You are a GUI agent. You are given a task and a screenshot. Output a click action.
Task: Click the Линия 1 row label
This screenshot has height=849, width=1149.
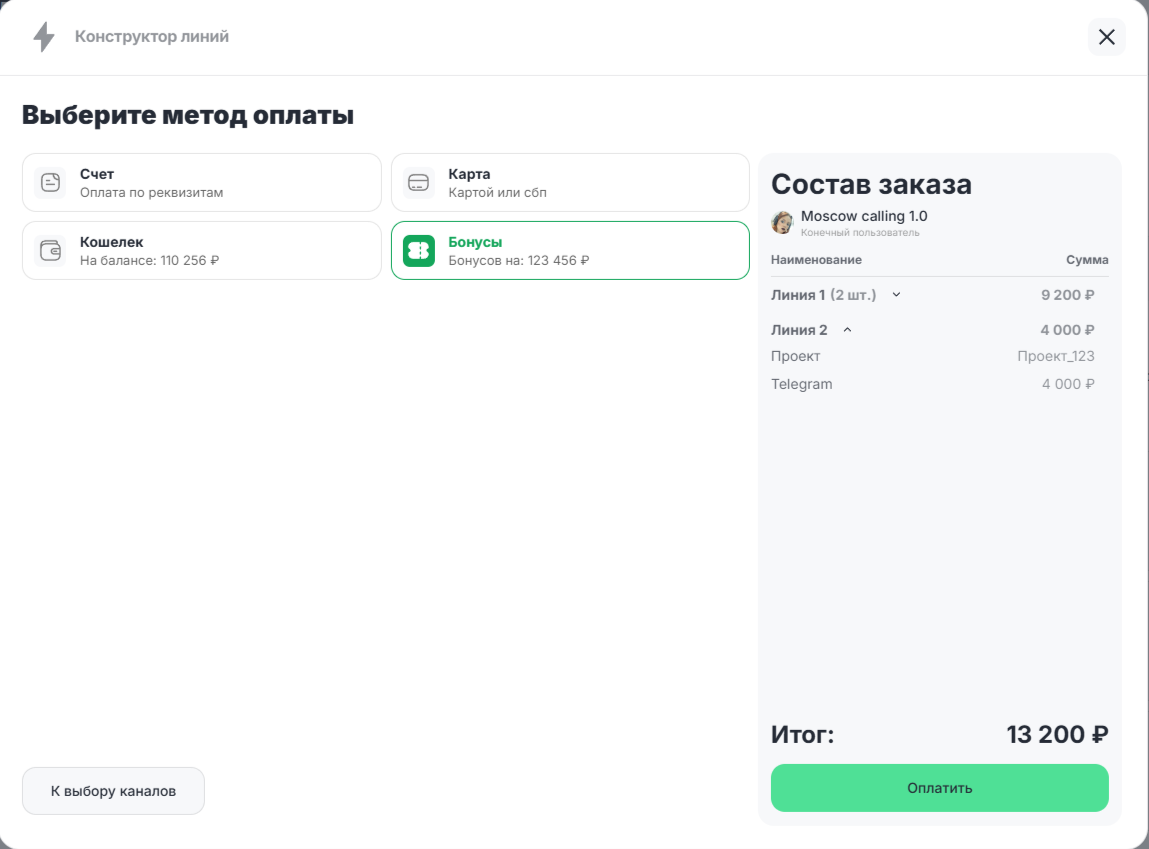coord(798,295)
